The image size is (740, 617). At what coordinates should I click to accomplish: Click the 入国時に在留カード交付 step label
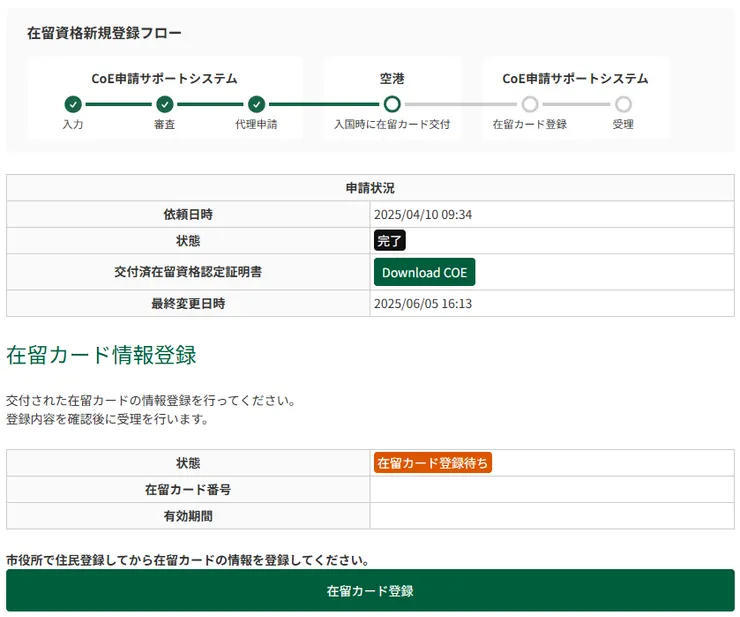point(392,124)
